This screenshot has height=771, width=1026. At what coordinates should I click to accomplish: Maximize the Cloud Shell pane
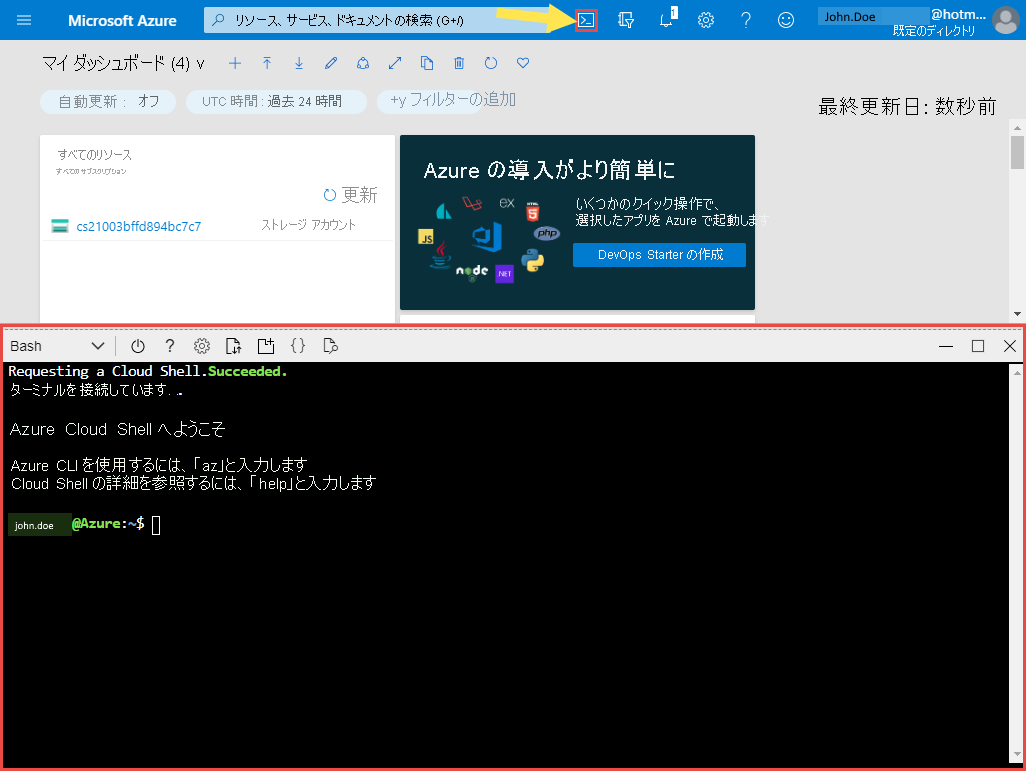[x=978, y=346]
